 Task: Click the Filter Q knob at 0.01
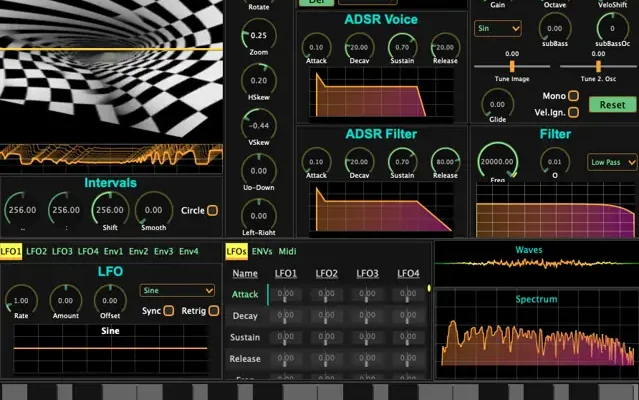point(555,162)
